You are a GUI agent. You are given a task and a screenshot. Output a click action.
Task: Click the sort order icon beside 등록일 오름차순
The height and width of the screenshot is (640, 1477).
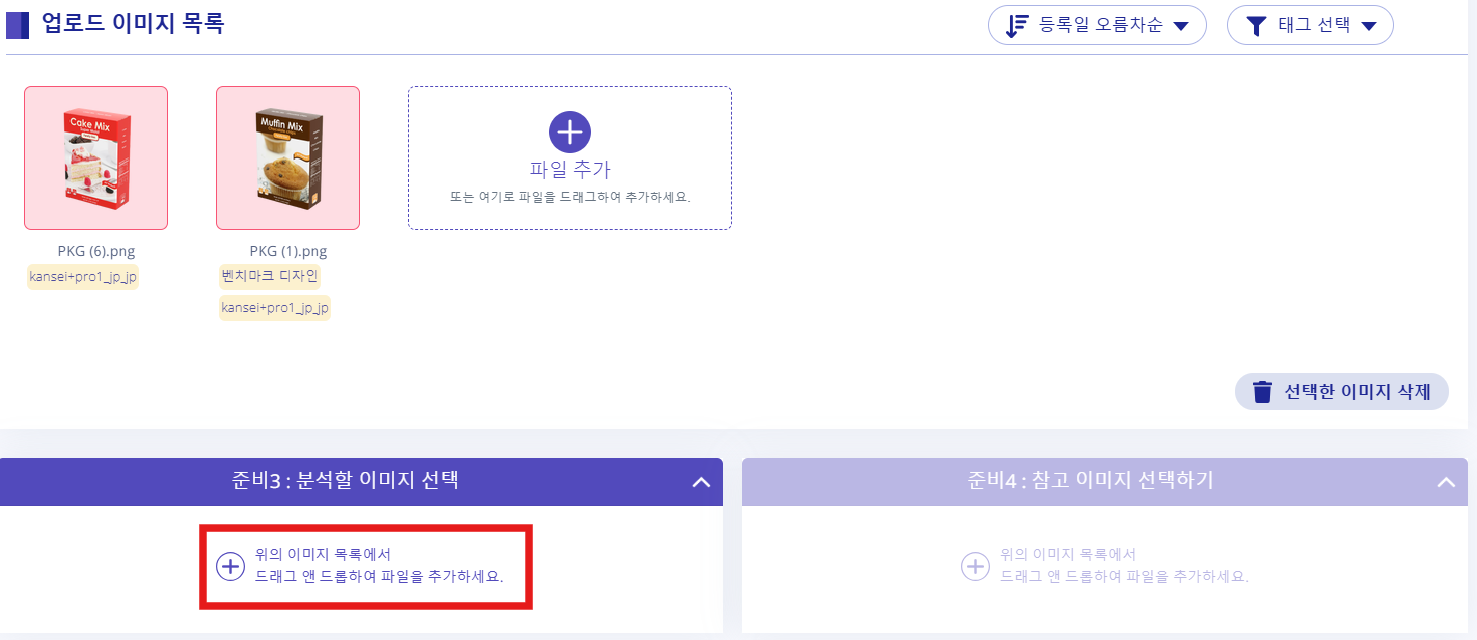point(1017,26)
